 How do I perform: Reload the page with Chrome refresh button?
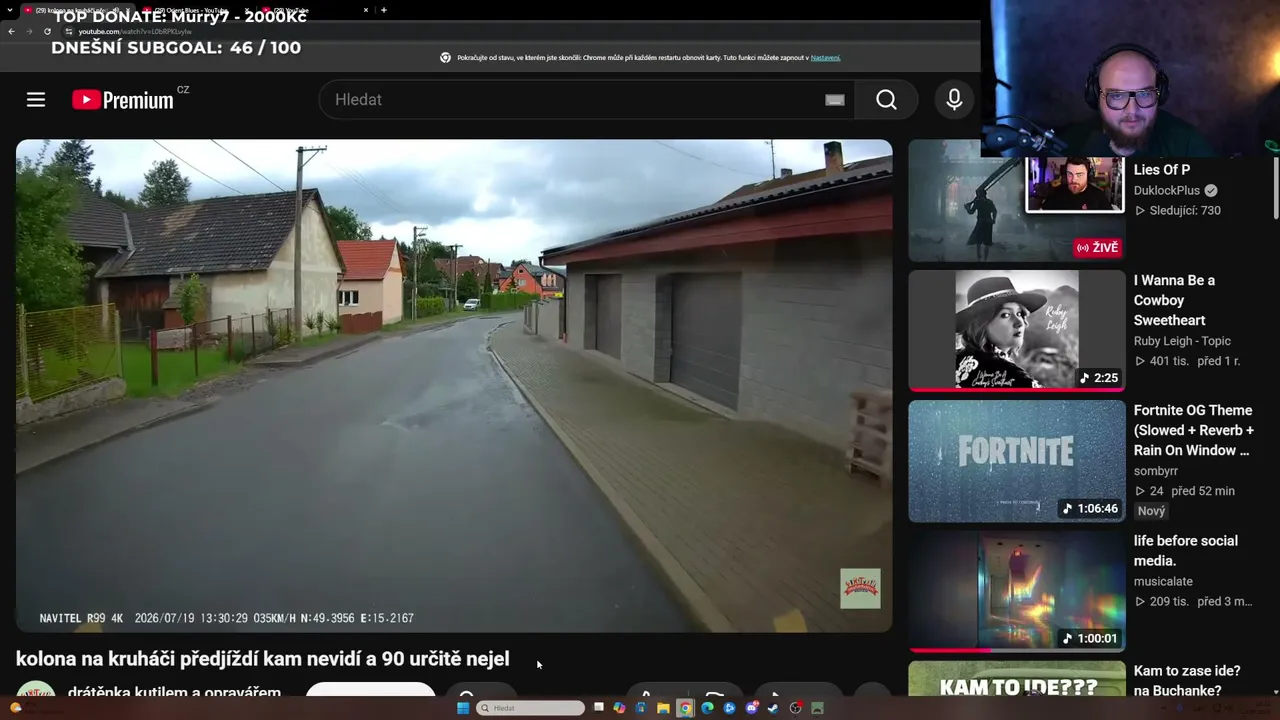click(x=47, y=31)
